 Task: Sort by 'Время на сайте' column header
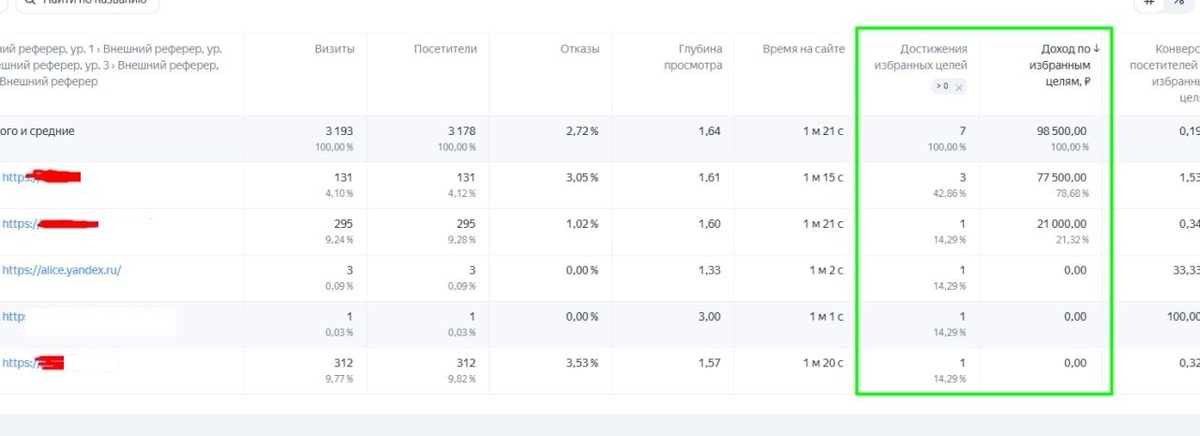[803, 49]
